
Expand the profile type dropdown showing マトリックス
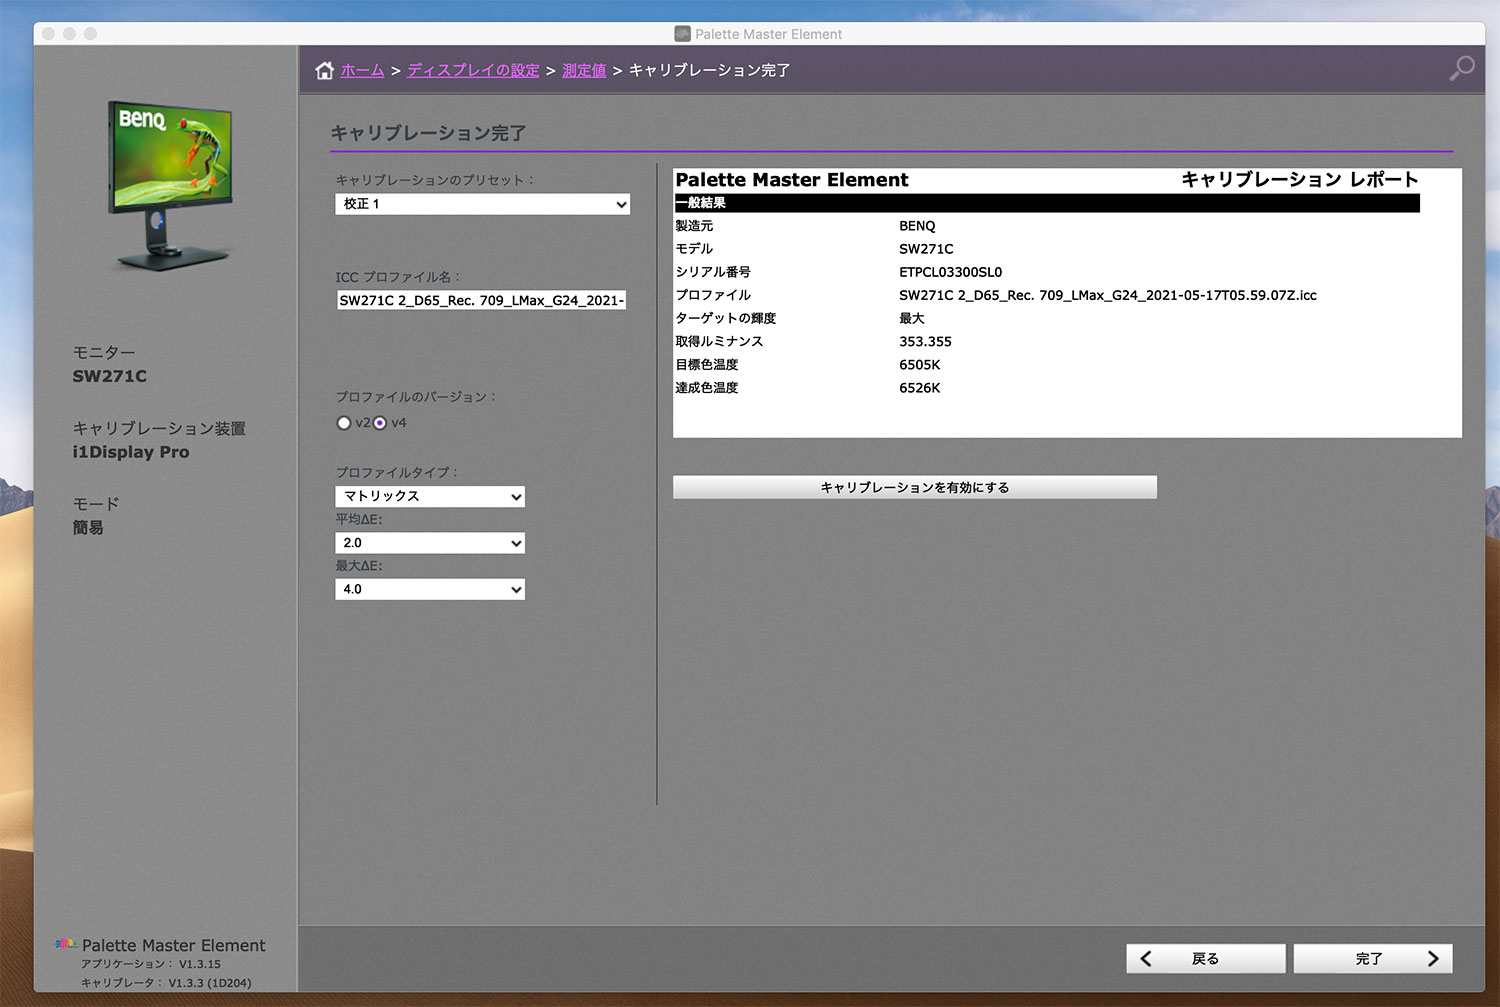430,497
